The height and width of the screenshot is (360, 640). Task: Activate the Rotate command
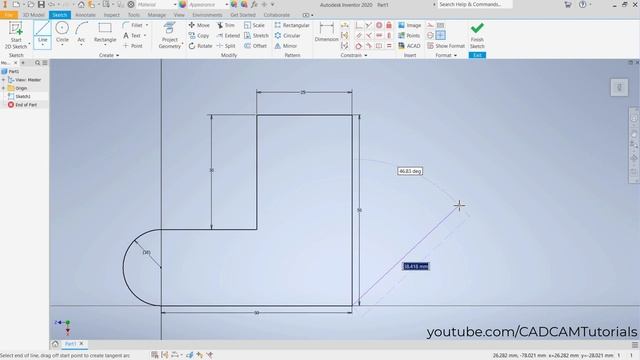200,46
